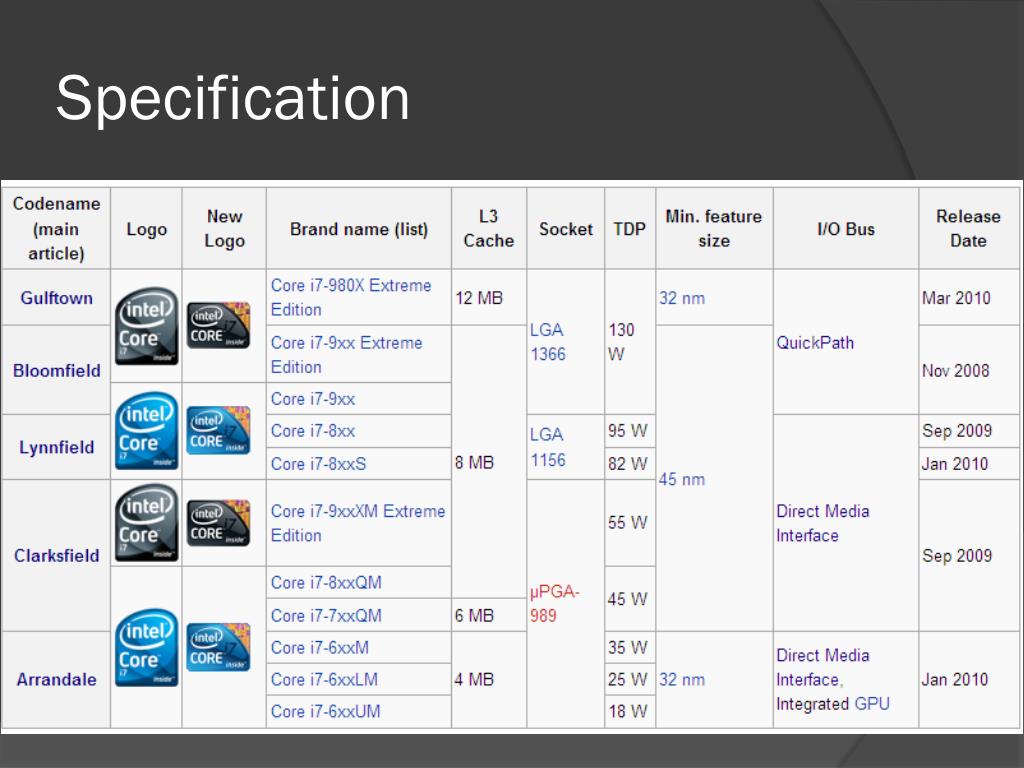Image resolution: width=1024 pixels, height=768 pixels.
Task: Click the black Intel Core logo beside Gulftown
Action: point(146,326)
